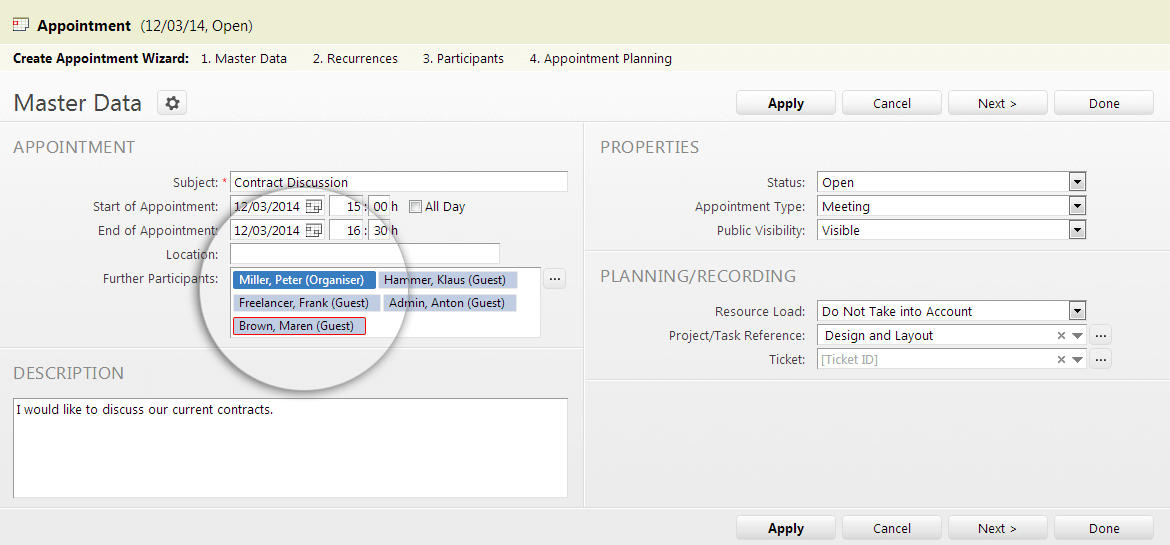
Task: Go to wizard step 3. Participants
Action: coord(463,58)
